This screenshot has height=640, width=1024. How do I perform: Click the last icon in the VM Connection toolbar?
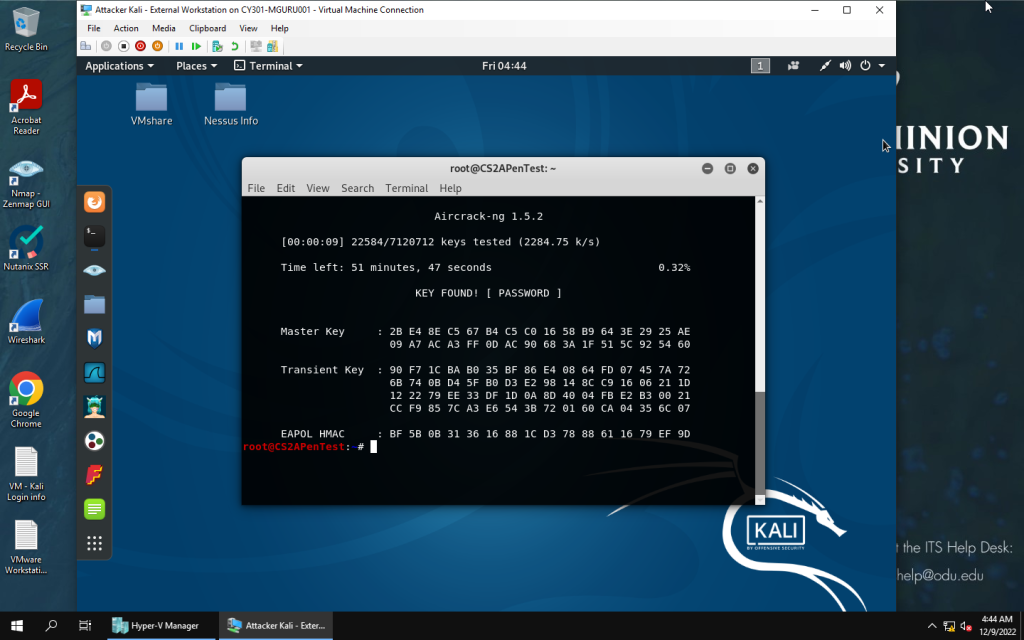point(272,46)
